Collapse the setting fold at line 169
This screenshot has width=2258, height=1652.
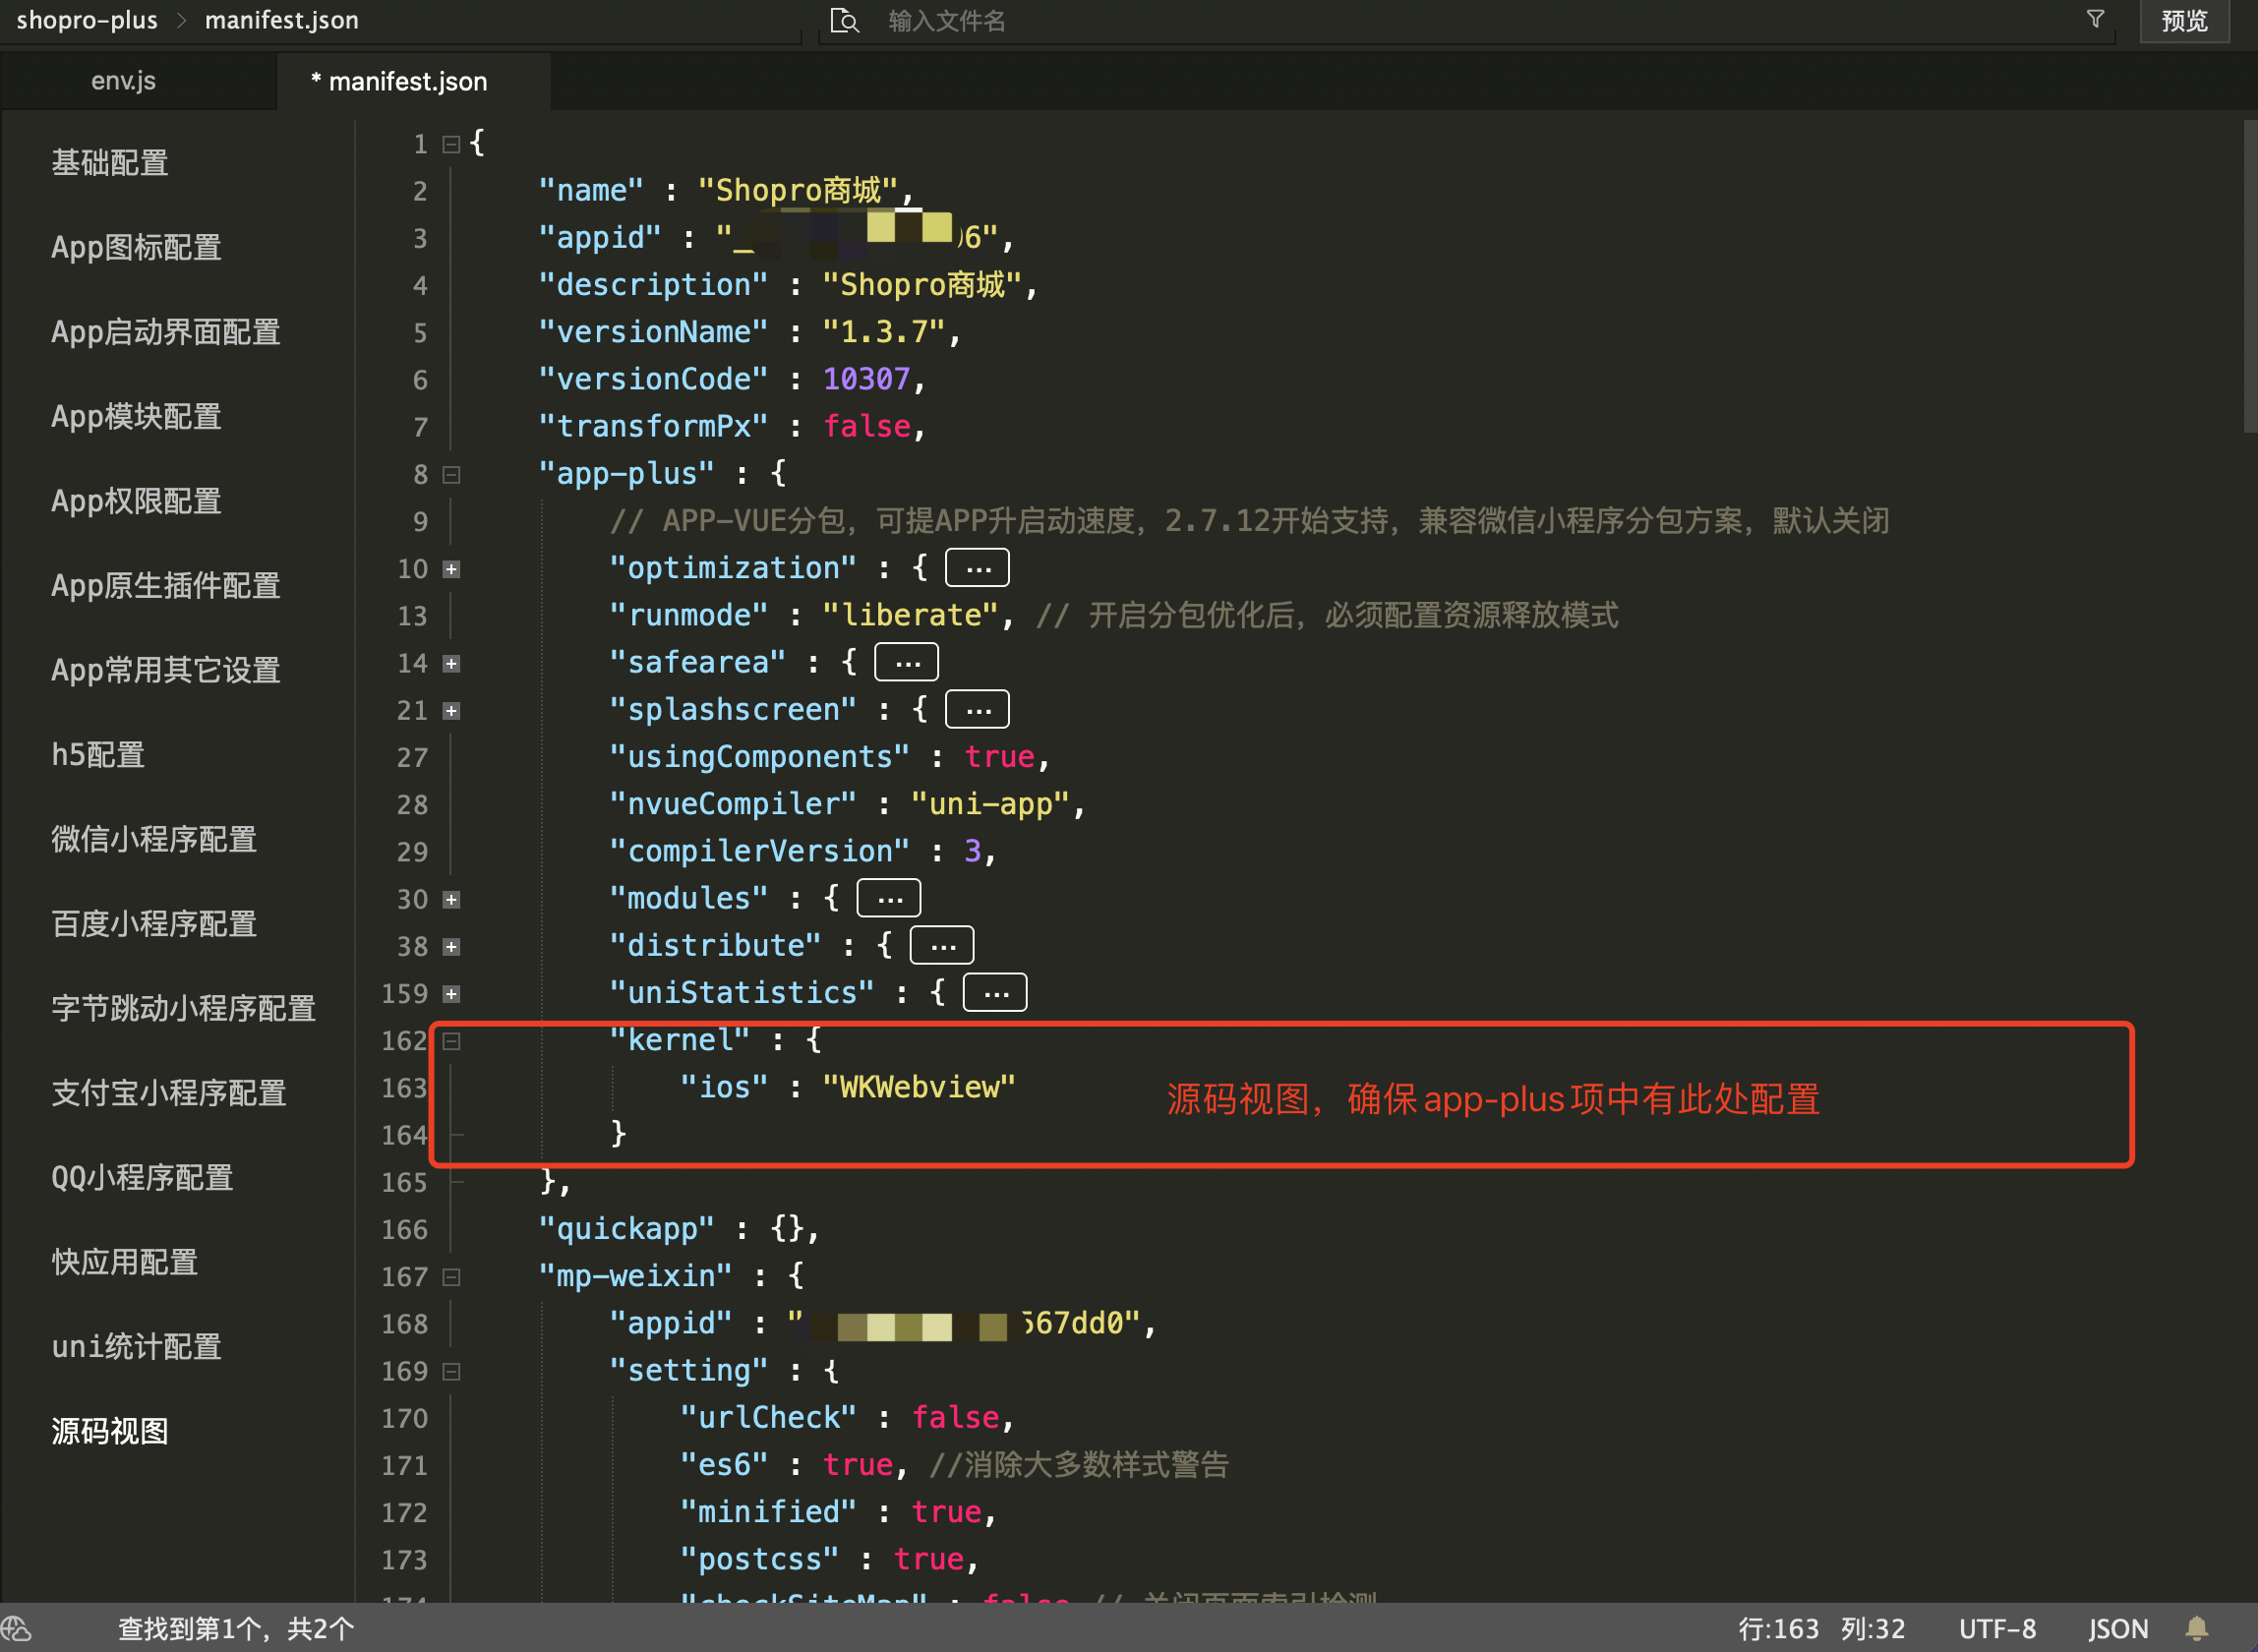coord(451,1371)
